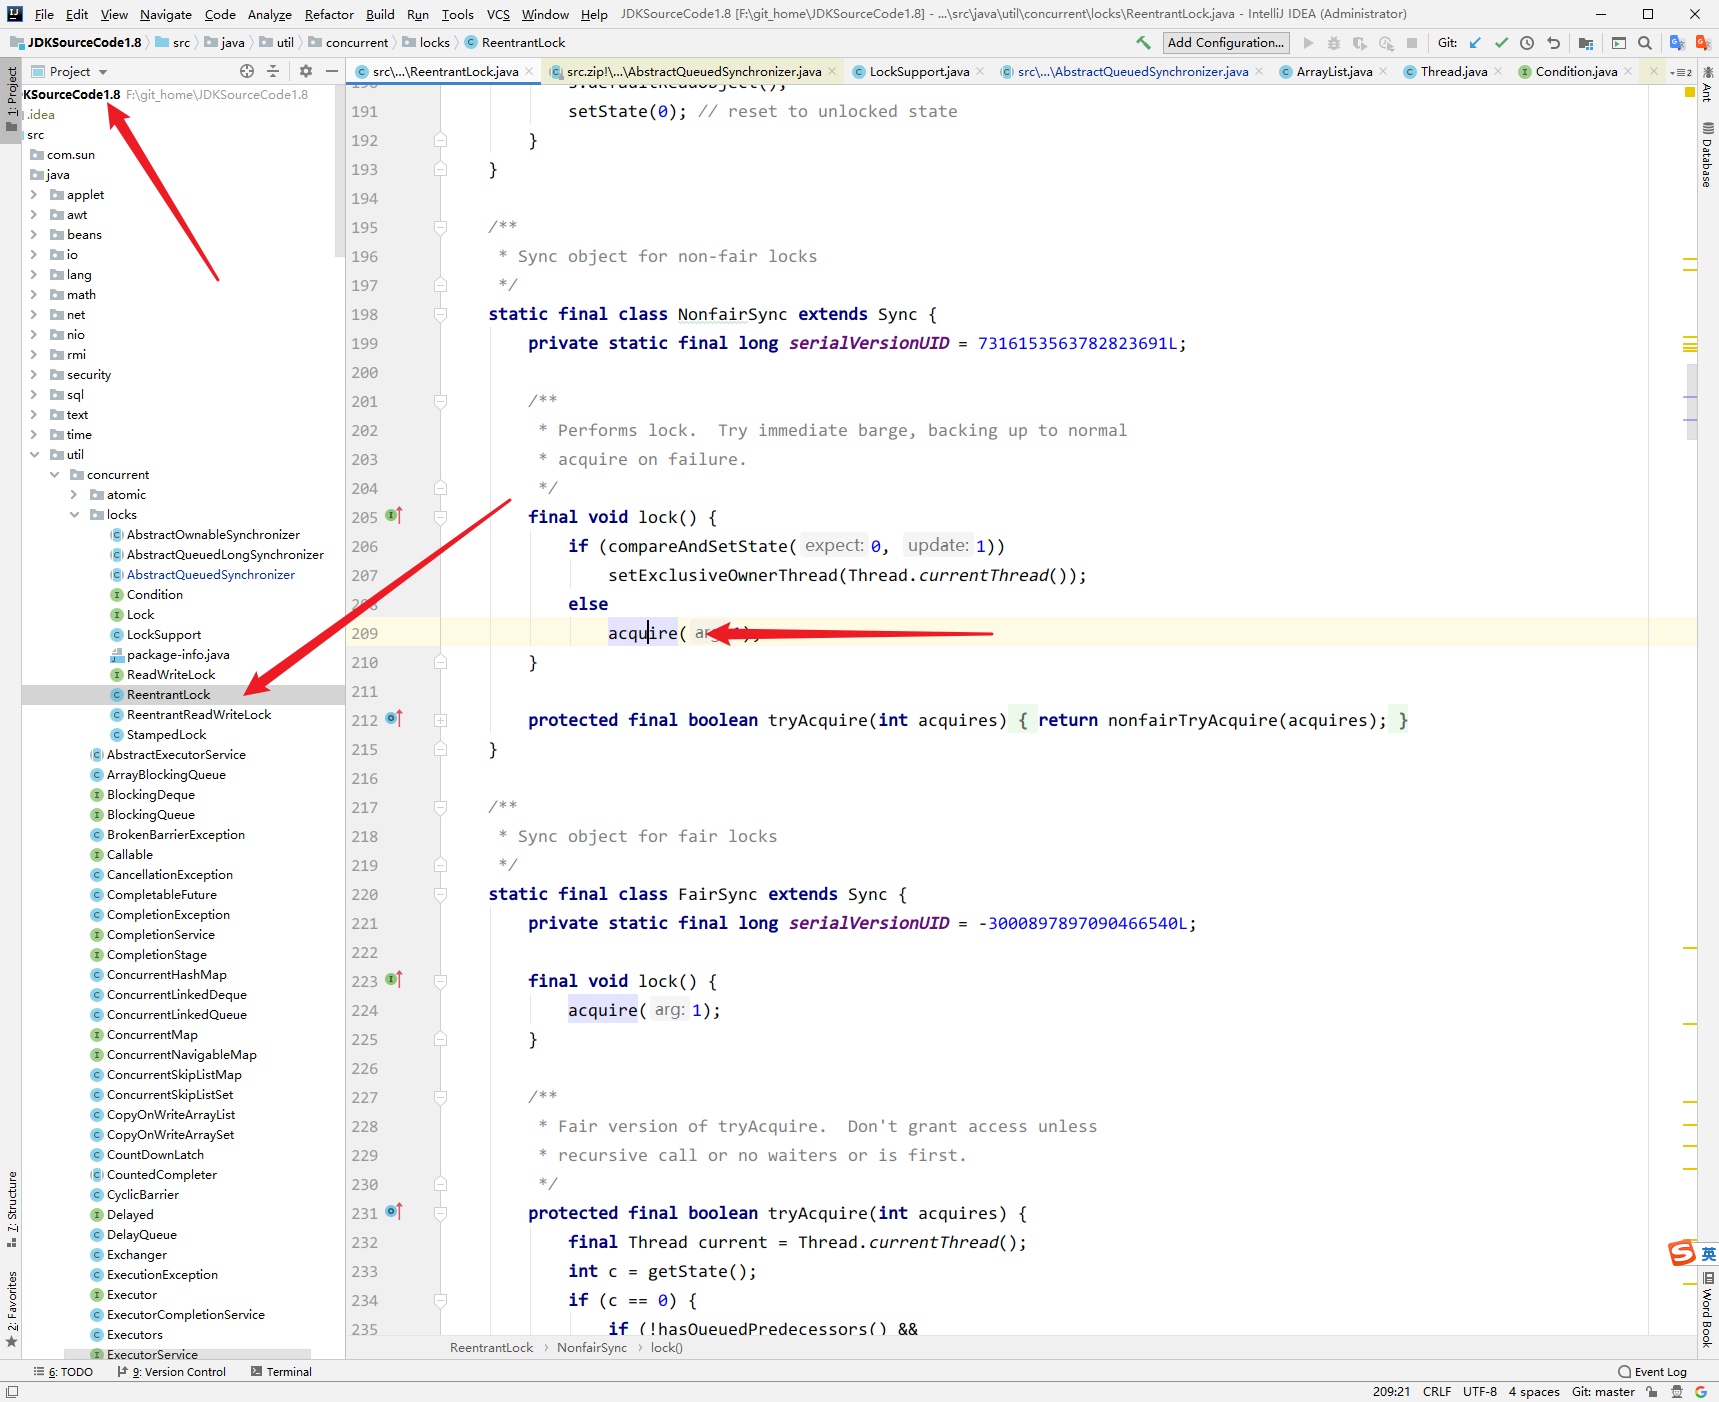Open the Event Log

point(1652,1372)
